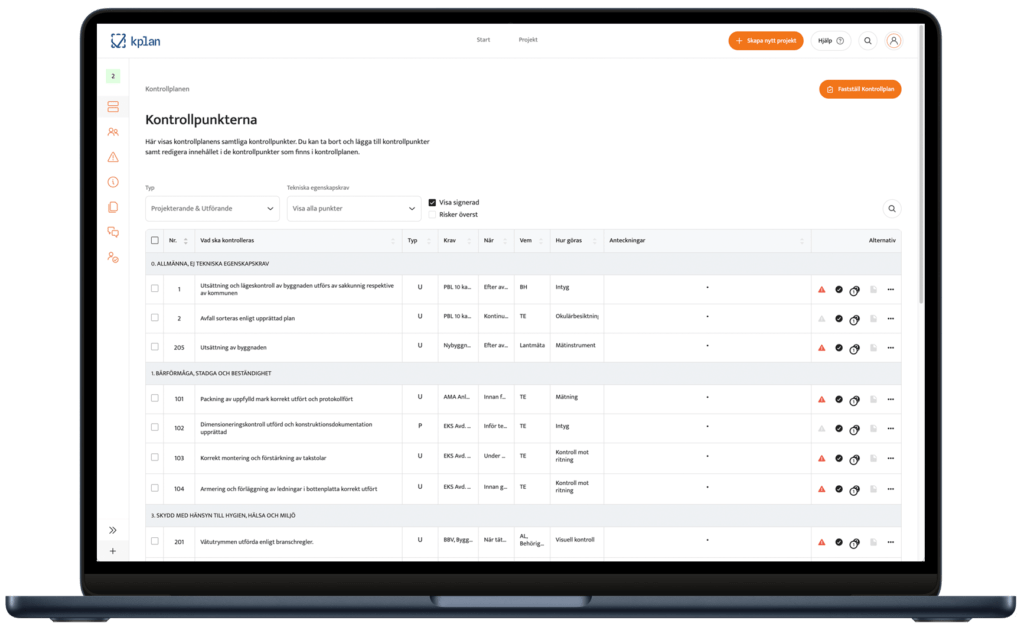
Task: Tick the checkbox for row 103
Action: [155, 457]
